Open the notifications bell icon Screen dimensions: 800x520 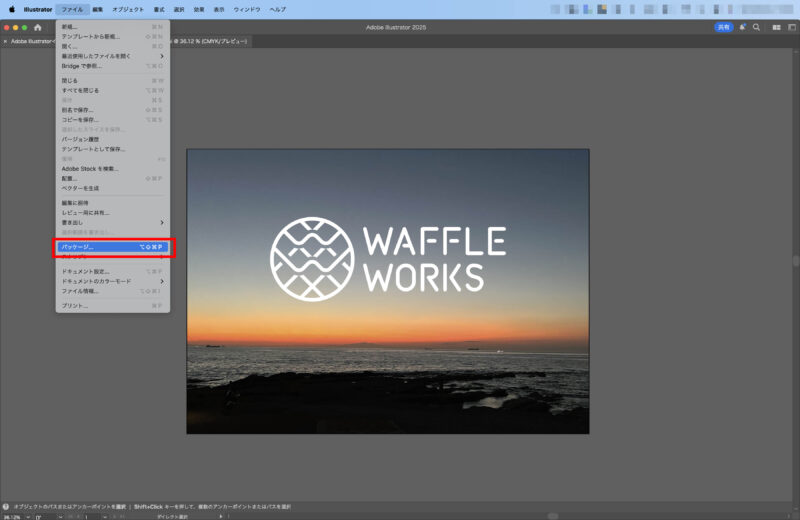[x=742, y=27]
